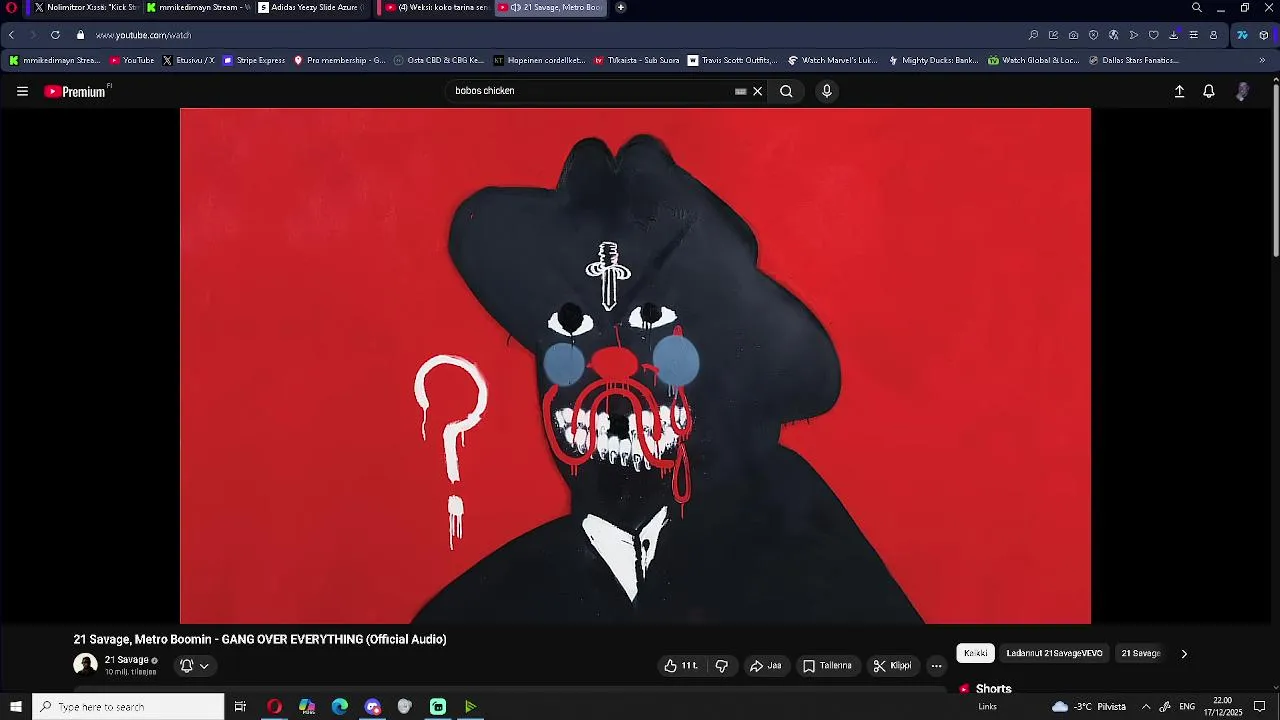Click the extensions cube icon
Screen dimensions: 1280x720
tap(1264, 35)
